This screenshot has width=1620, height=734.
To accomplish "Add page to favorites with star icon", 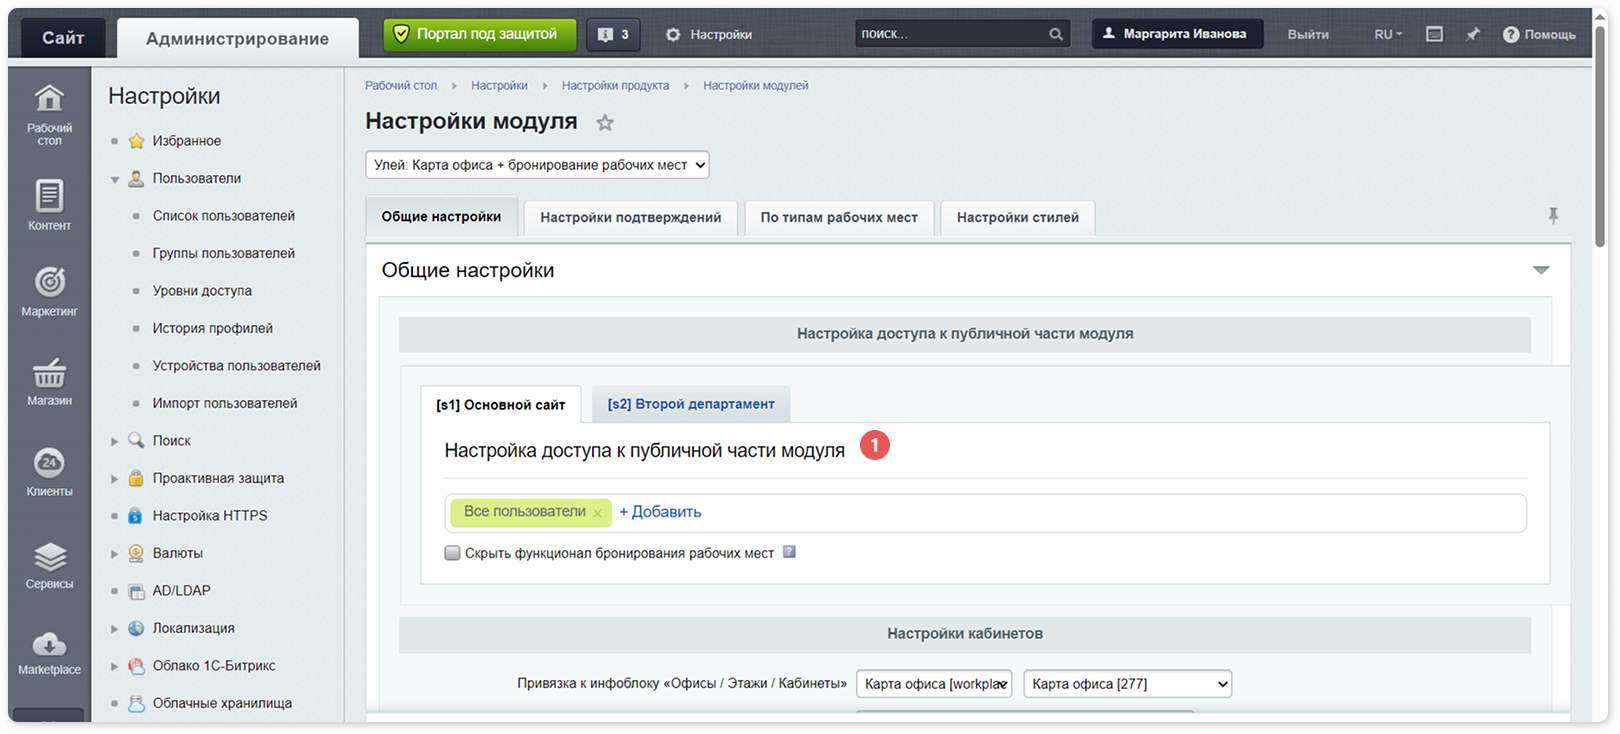I will (605, 123).
